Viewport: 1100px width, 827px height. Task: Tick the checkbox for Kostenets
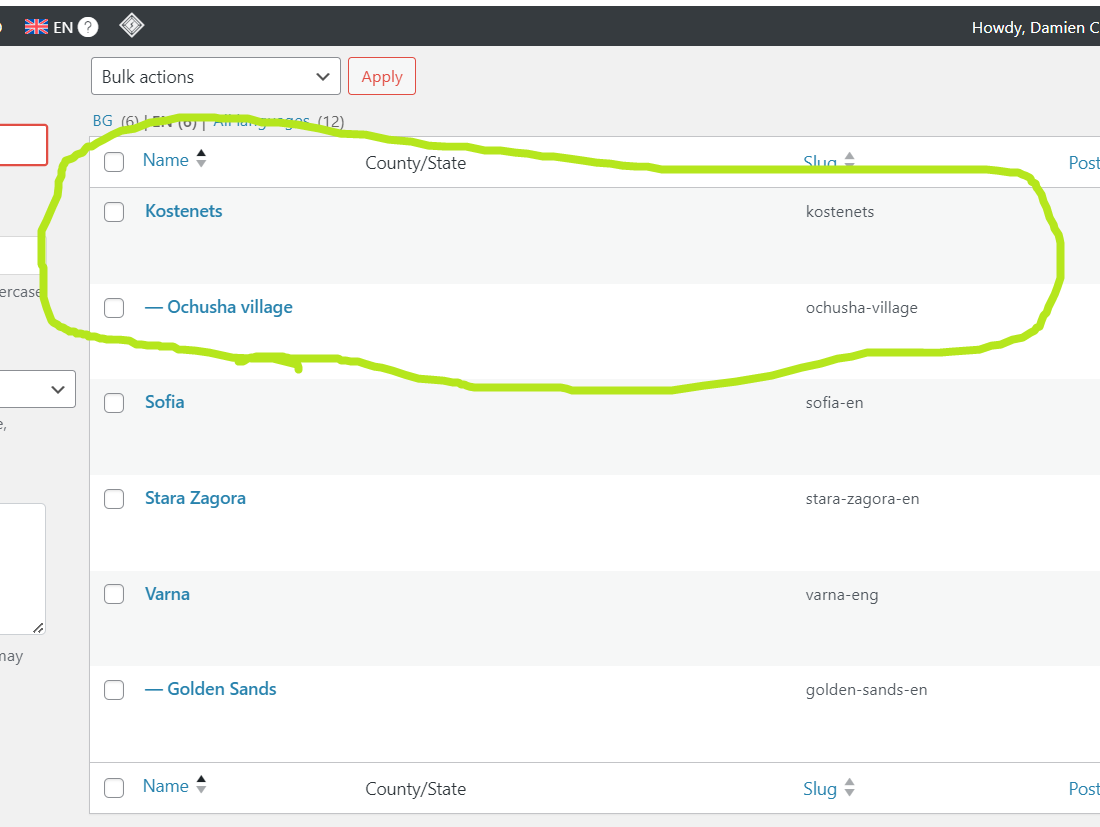coord(114,212)
